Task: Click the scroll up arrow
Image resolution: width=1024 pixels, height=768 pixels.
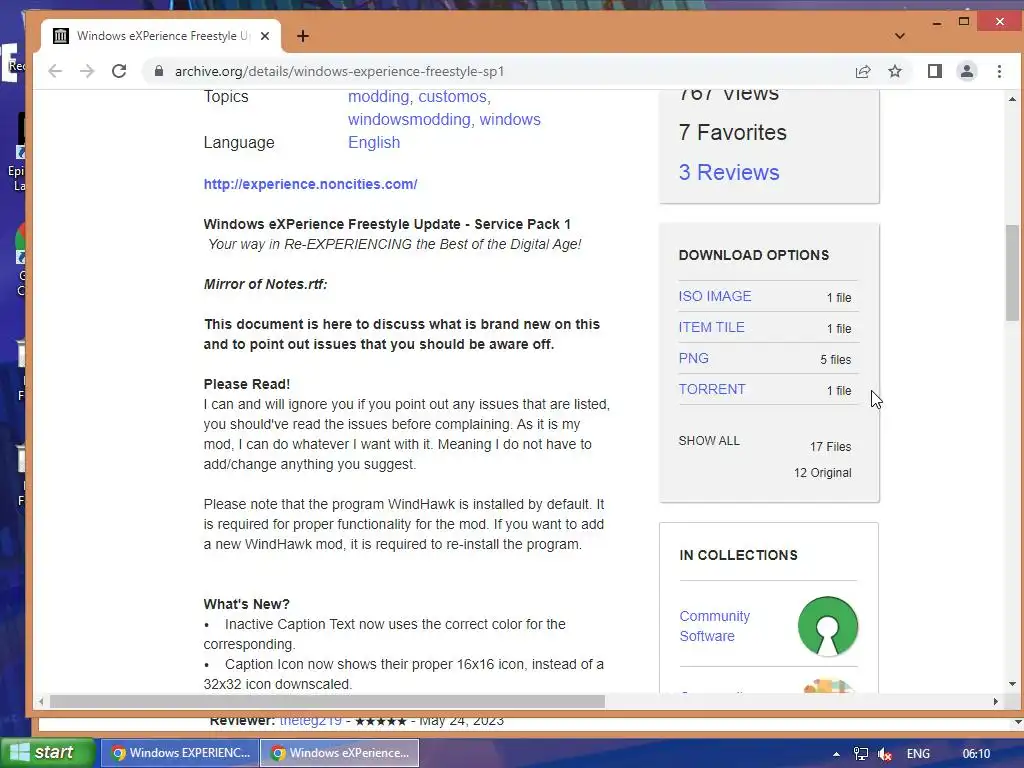Action: click(x=1012, y=99)
